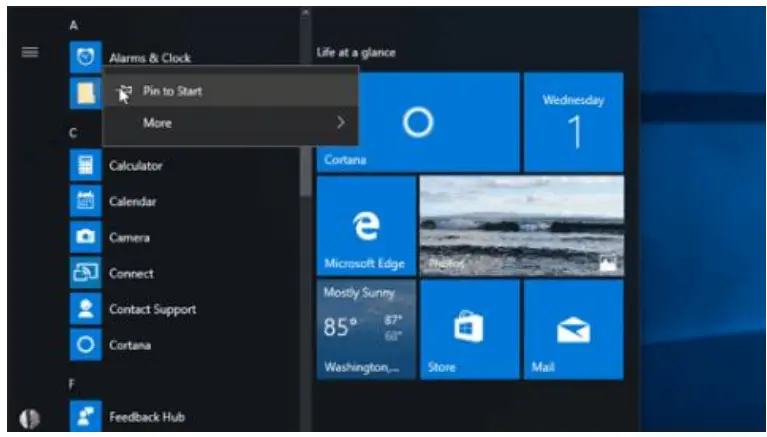Click the yellow notepad icon below Alarms
Image resolution: width=767 pixels, height=437 pixels.
[x=86, y=93]
